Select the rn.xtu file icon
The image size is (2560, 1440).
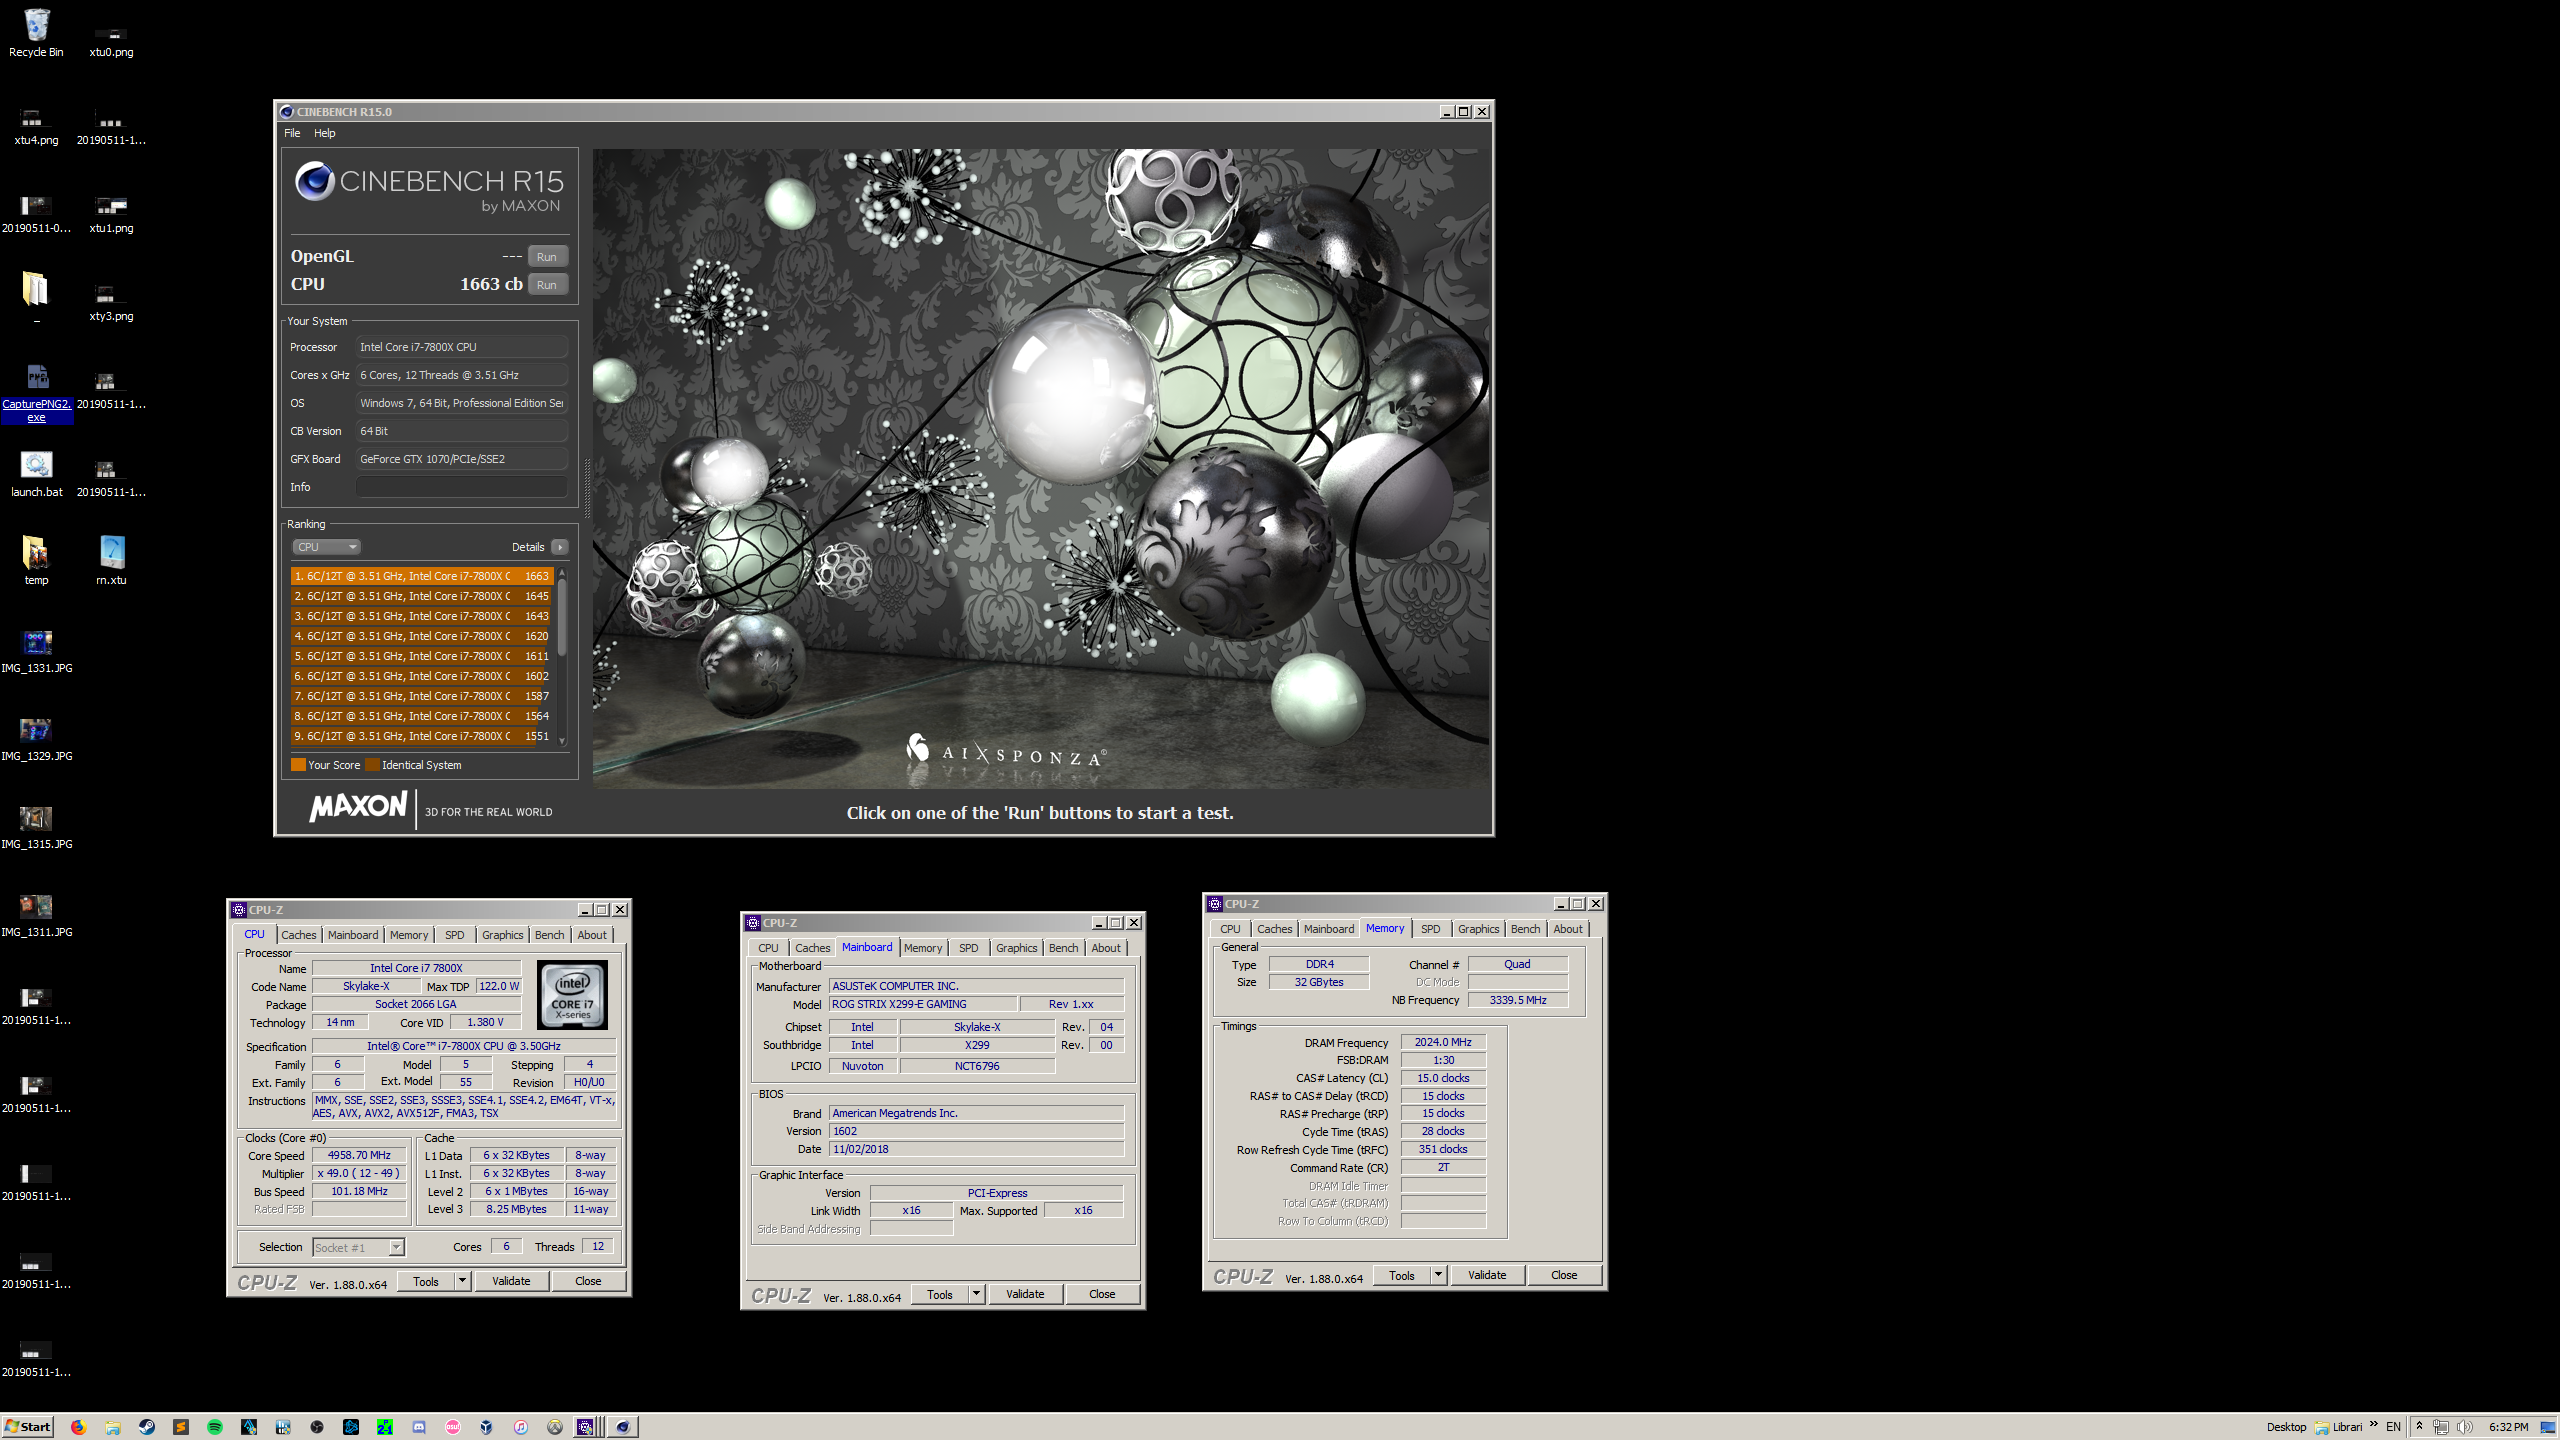coord(111,561)
